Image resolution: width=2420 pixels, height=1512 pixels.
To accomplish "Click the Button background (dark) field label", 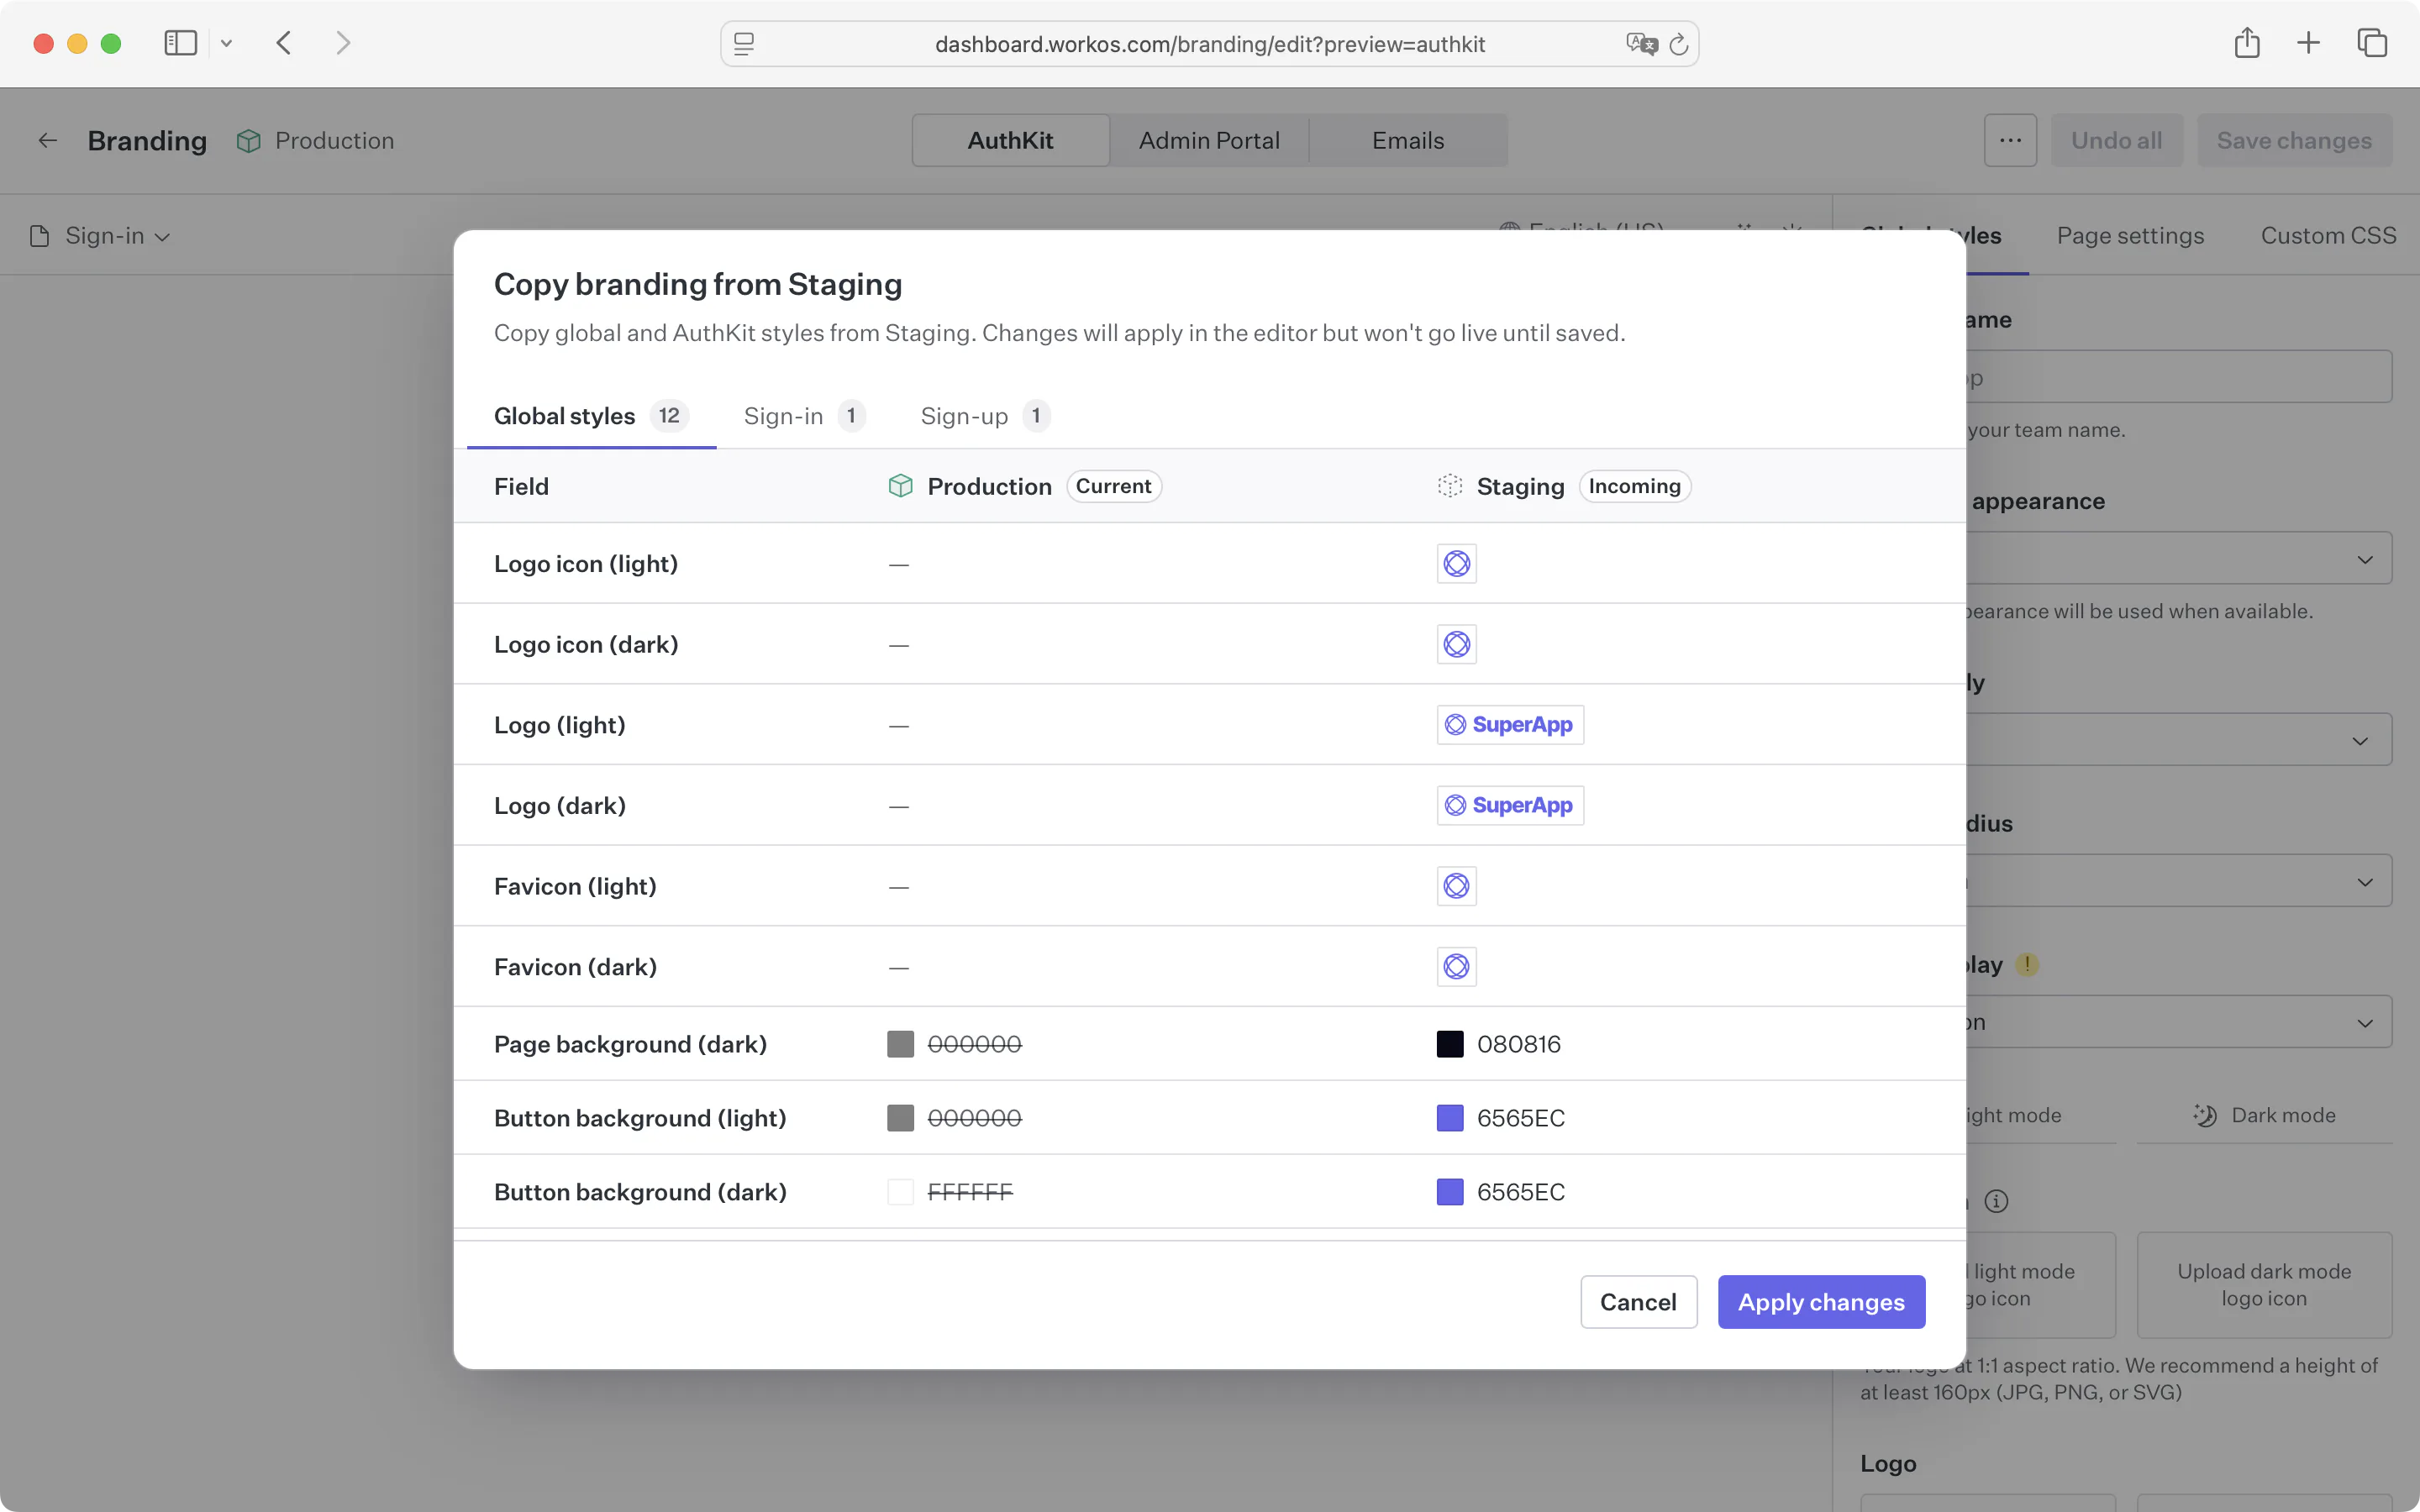I will (x=640, y=1192).
